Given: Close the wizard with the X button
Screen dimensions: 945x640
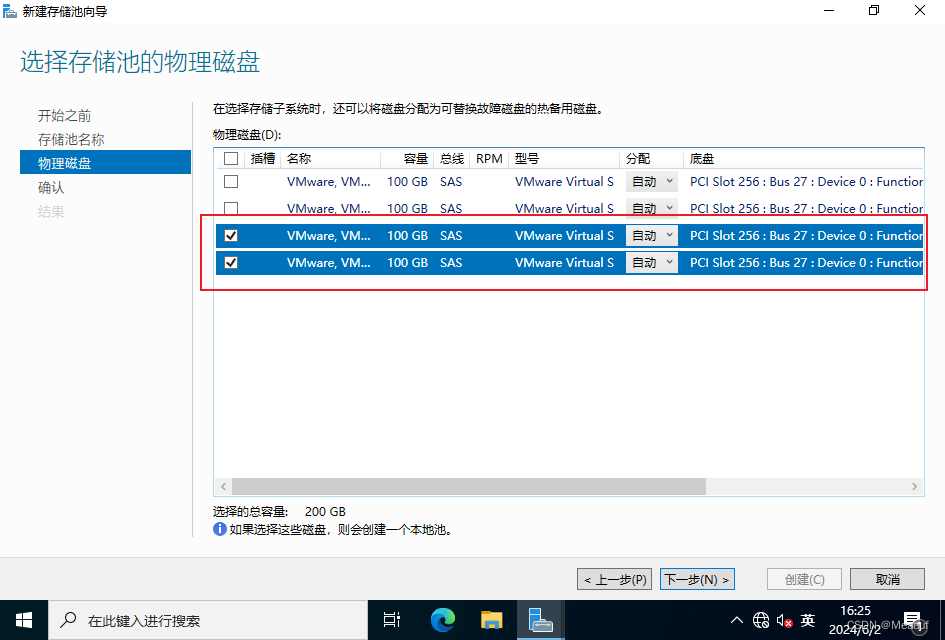Looking at the screenshot, I should click(920, 11).
